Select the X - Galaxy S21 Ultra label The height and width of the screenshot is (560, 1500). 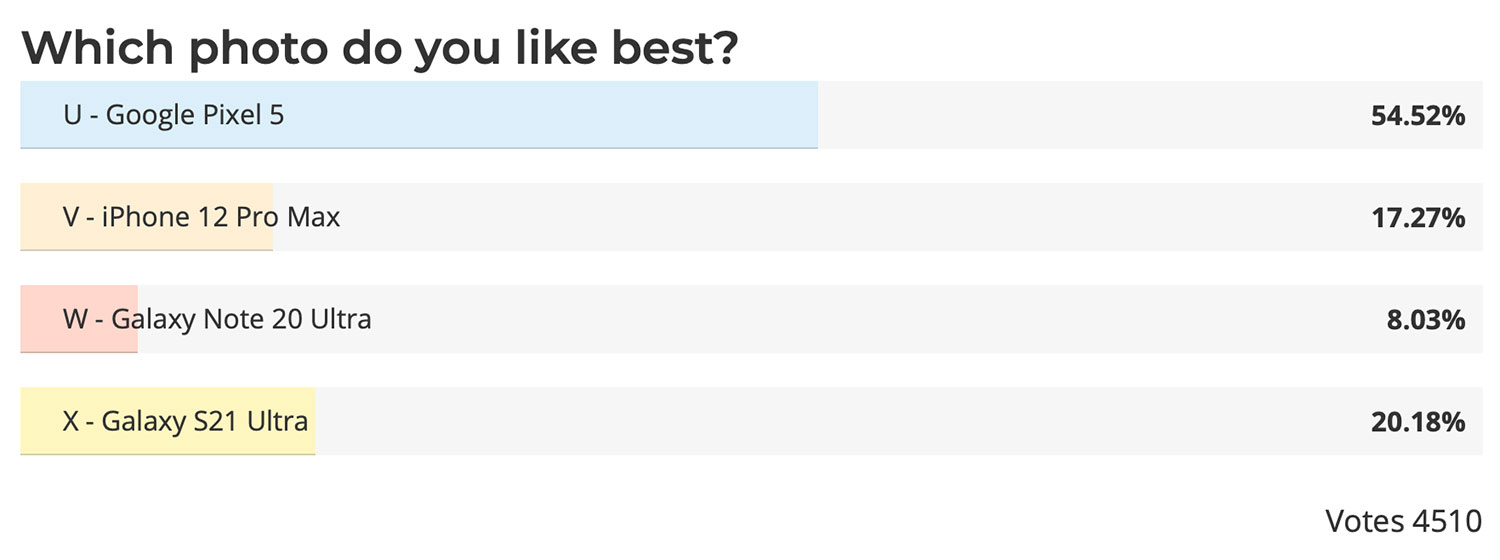click(x=185, y=421)
